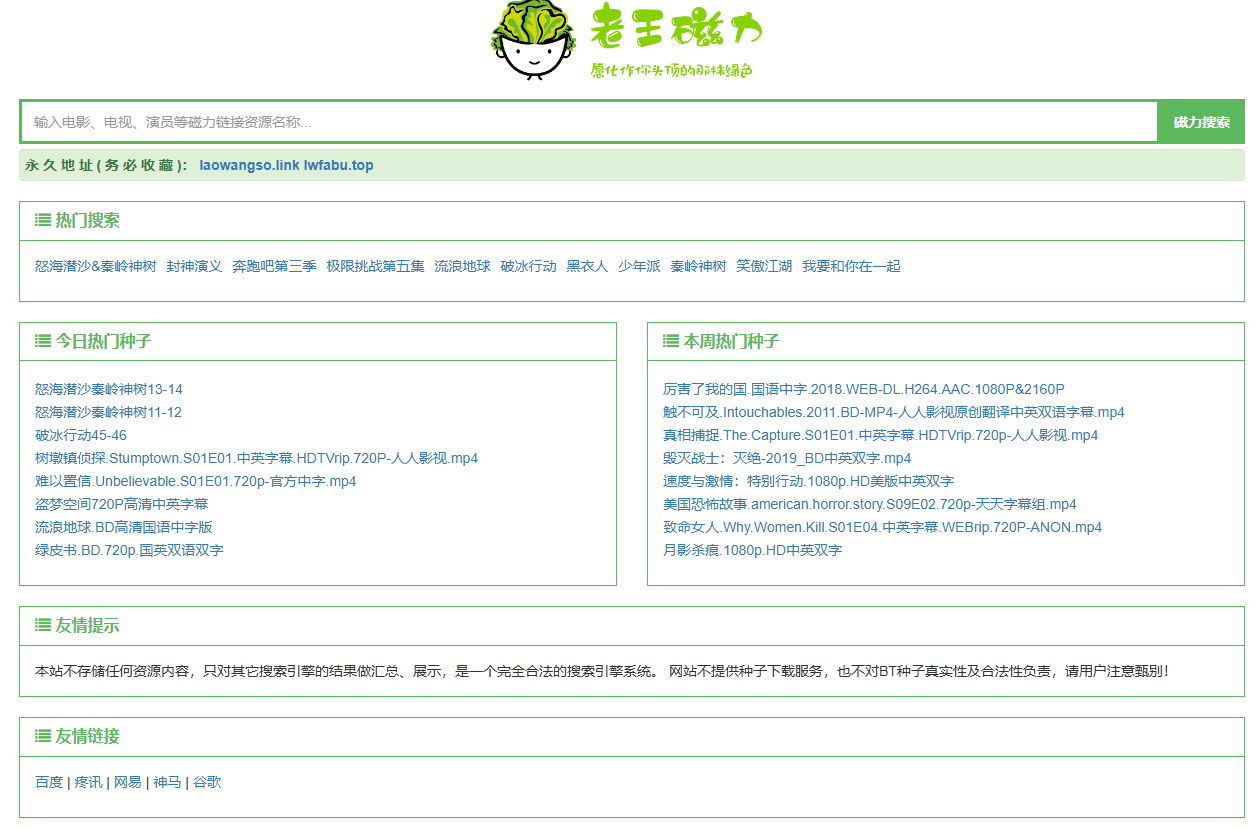The image size is (1255, 829).
Task: Click 谷歌 in the friend links section
Action: coord(208,782)
